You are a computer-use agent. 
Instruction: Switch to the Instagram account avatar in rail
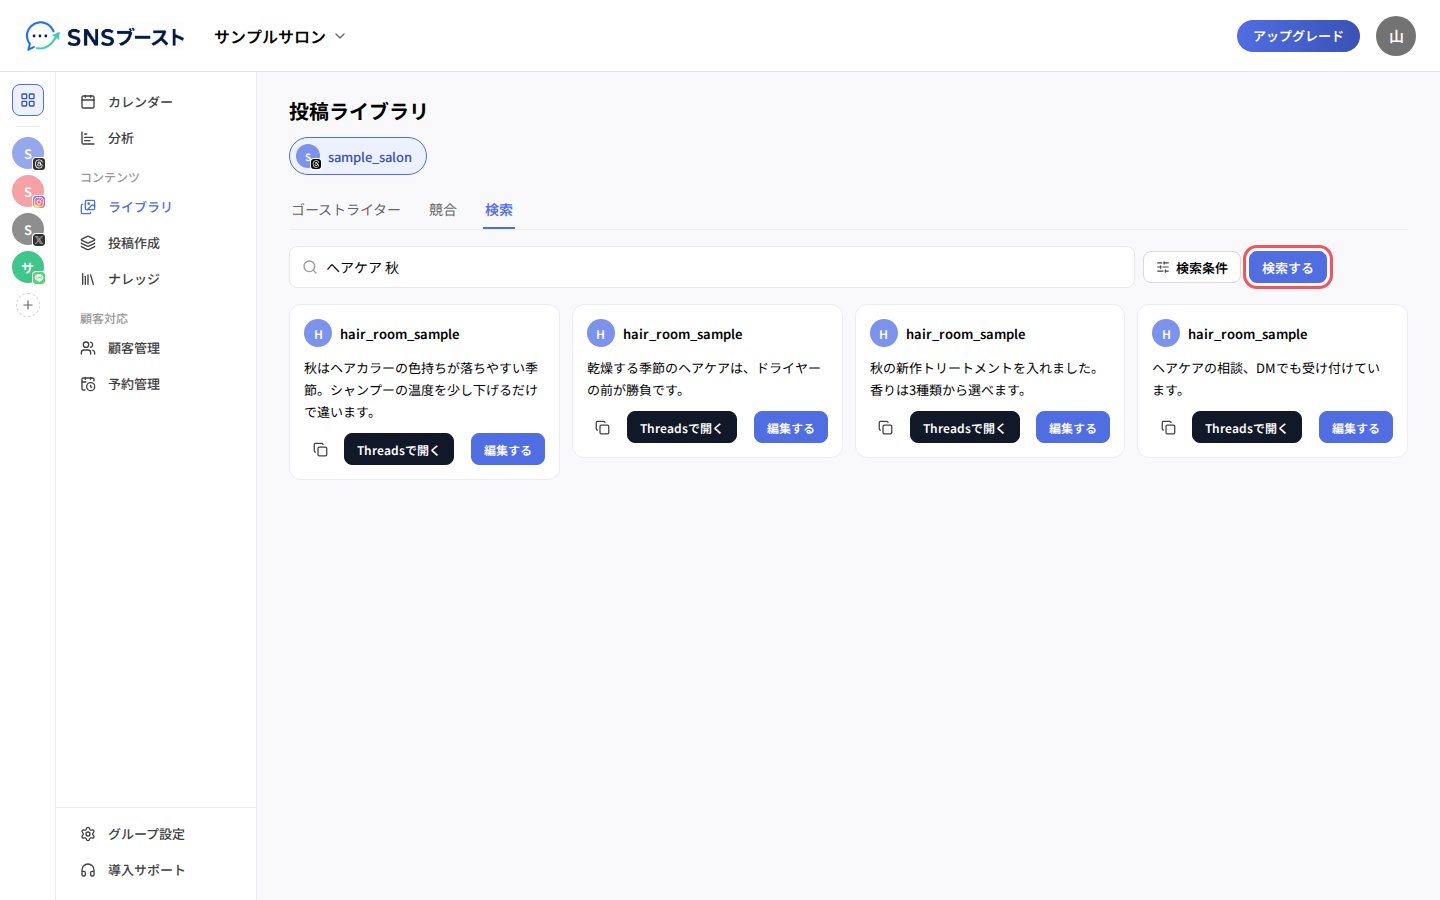point(28,191)
